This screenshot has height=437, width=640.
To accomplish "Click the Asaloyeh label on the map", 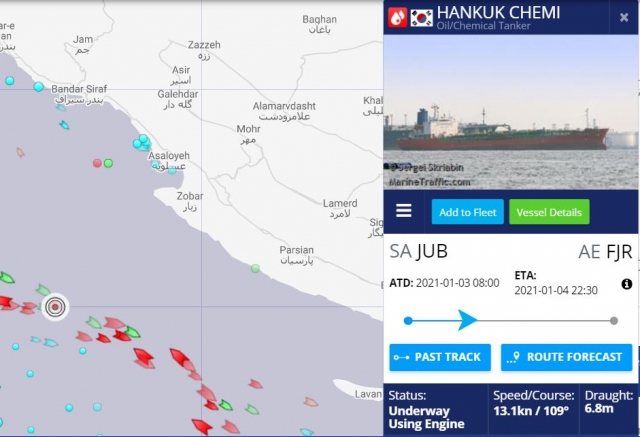I will pyautogui.click(x=169, y=155).
